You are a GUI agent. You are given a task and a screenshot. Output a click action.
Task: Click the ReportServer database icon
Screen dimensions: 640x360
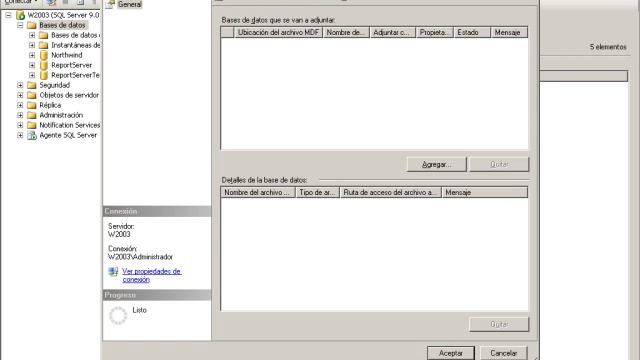[44, 65]
